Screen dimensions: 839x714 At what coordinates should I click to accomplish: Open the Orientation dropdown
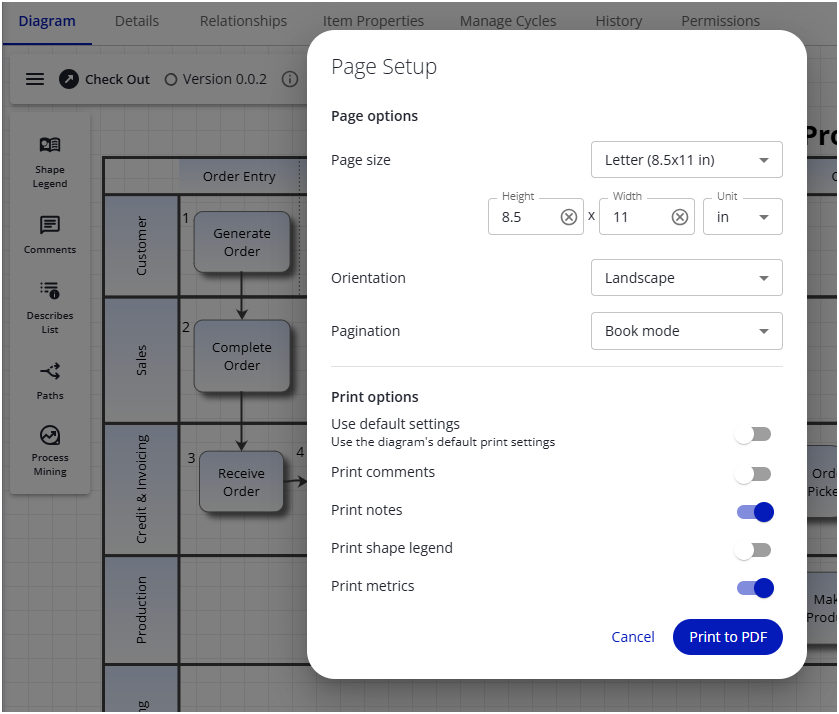686,278
